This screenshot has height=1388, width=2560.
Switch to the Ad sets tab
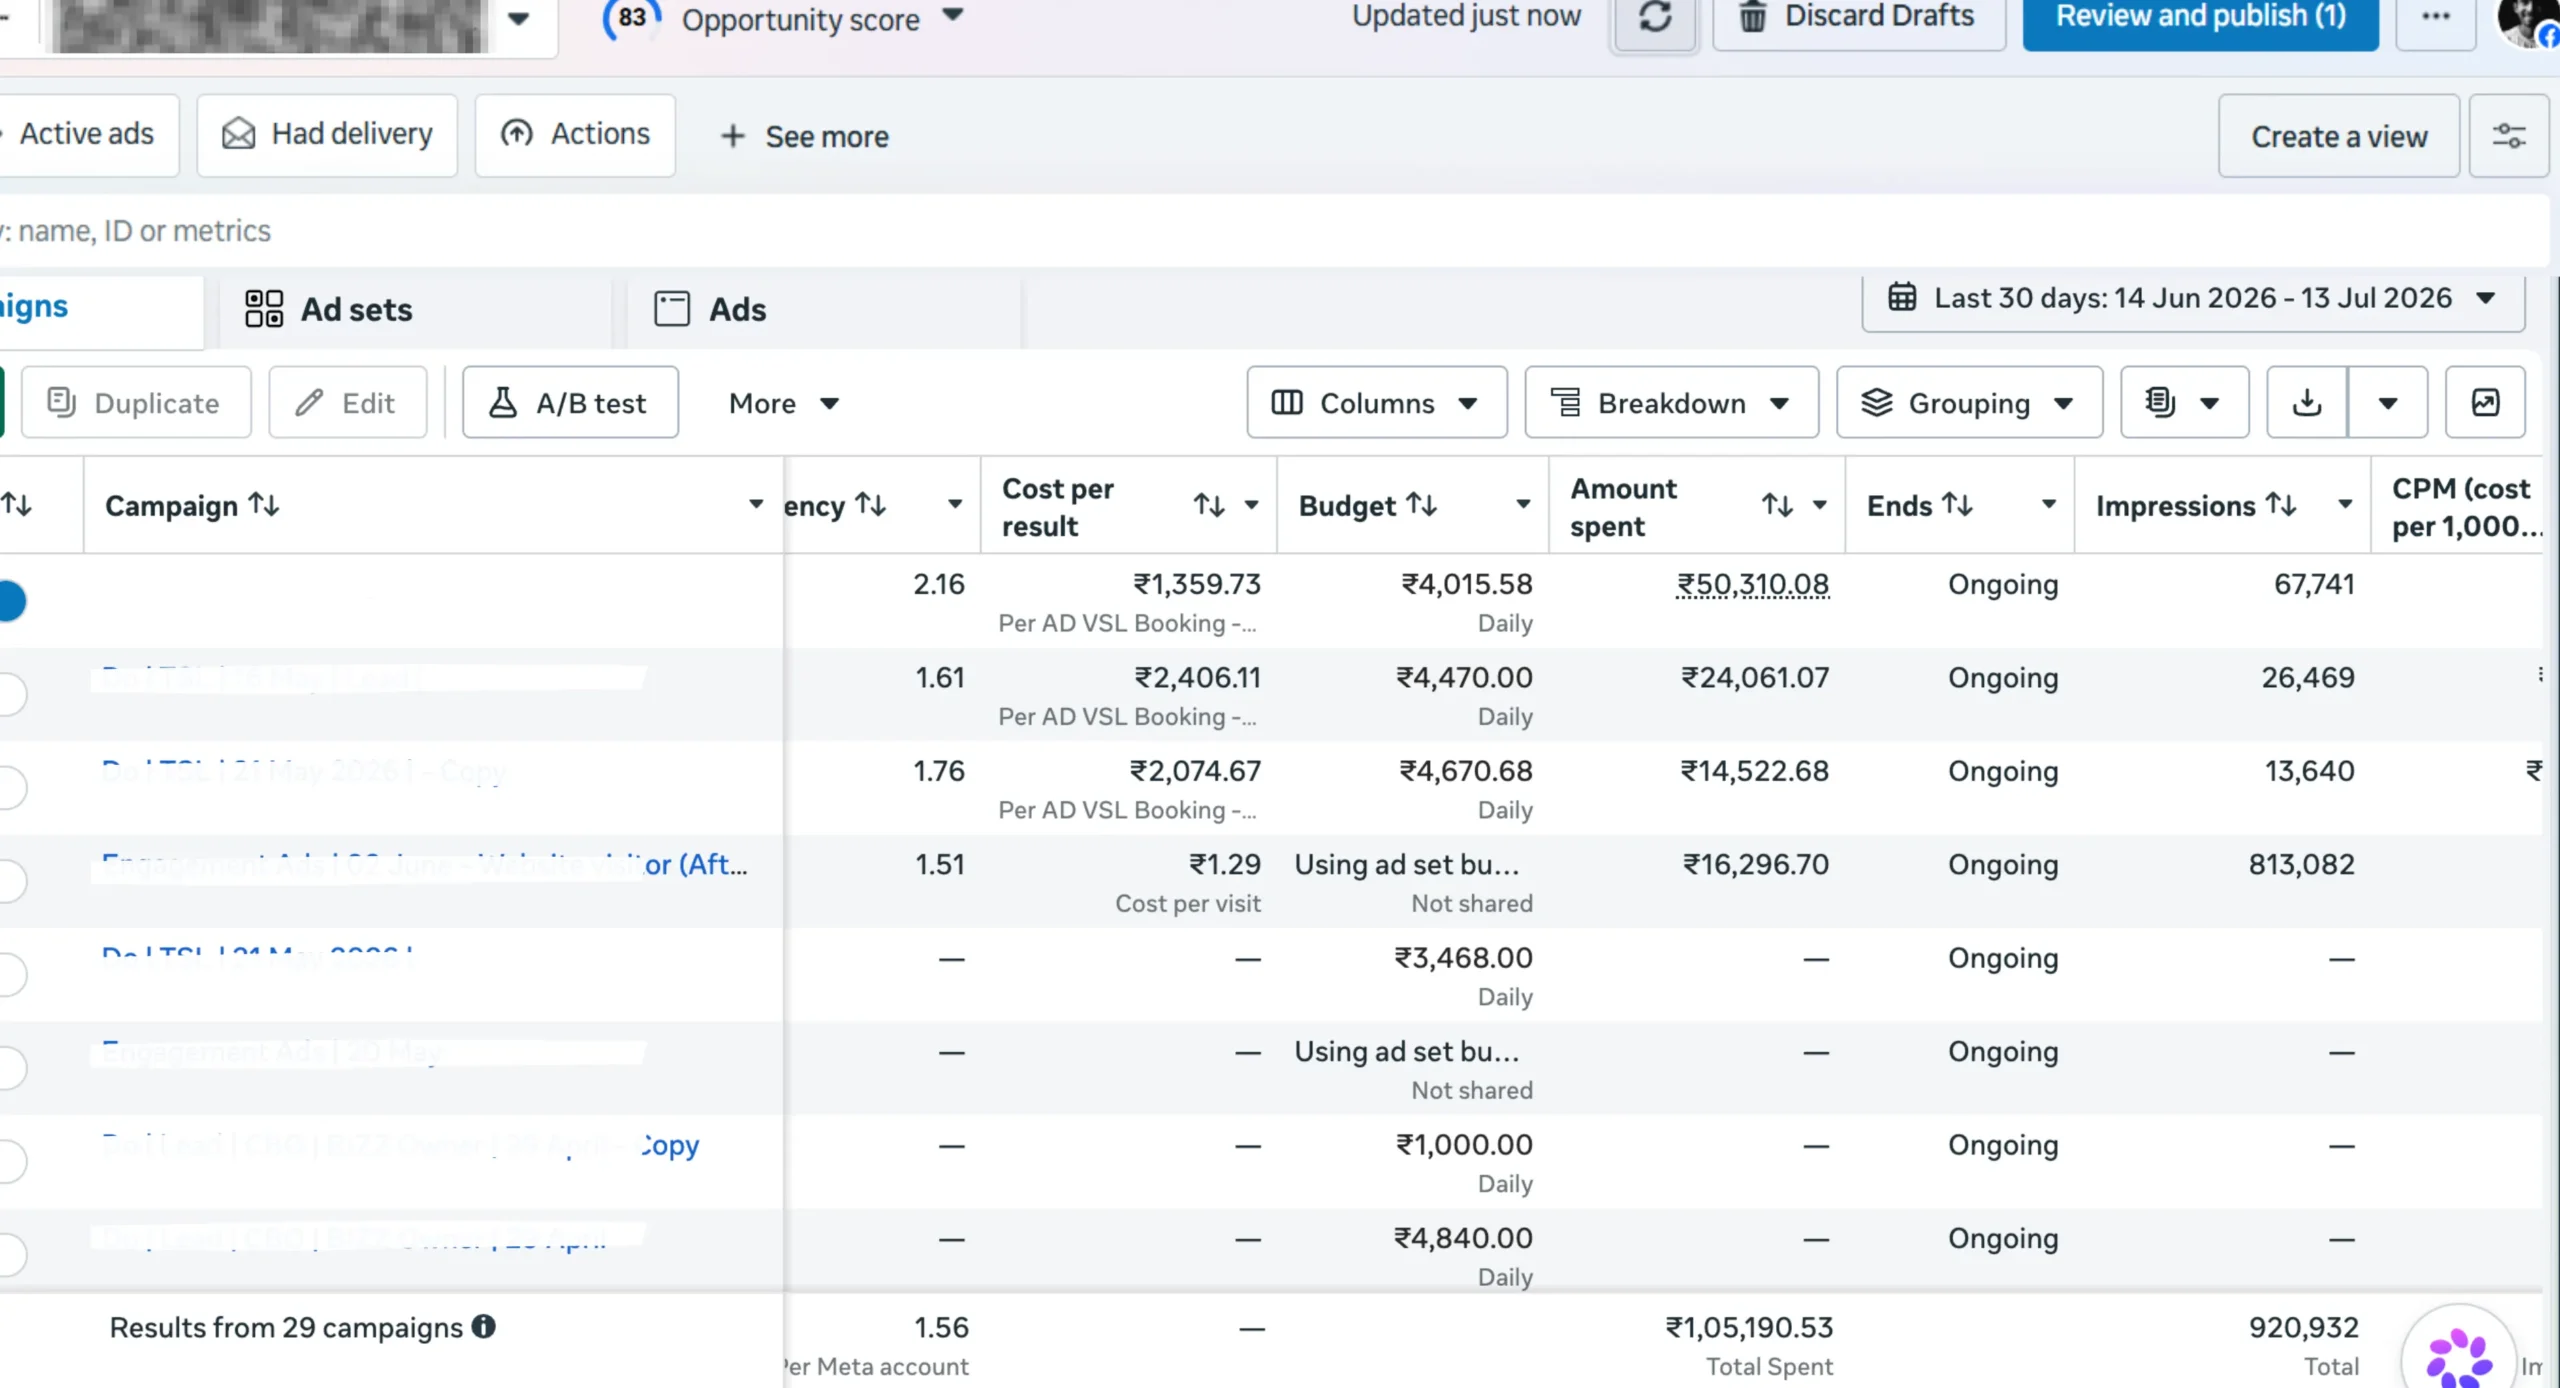pyautogui.click(x=329, y=310)
